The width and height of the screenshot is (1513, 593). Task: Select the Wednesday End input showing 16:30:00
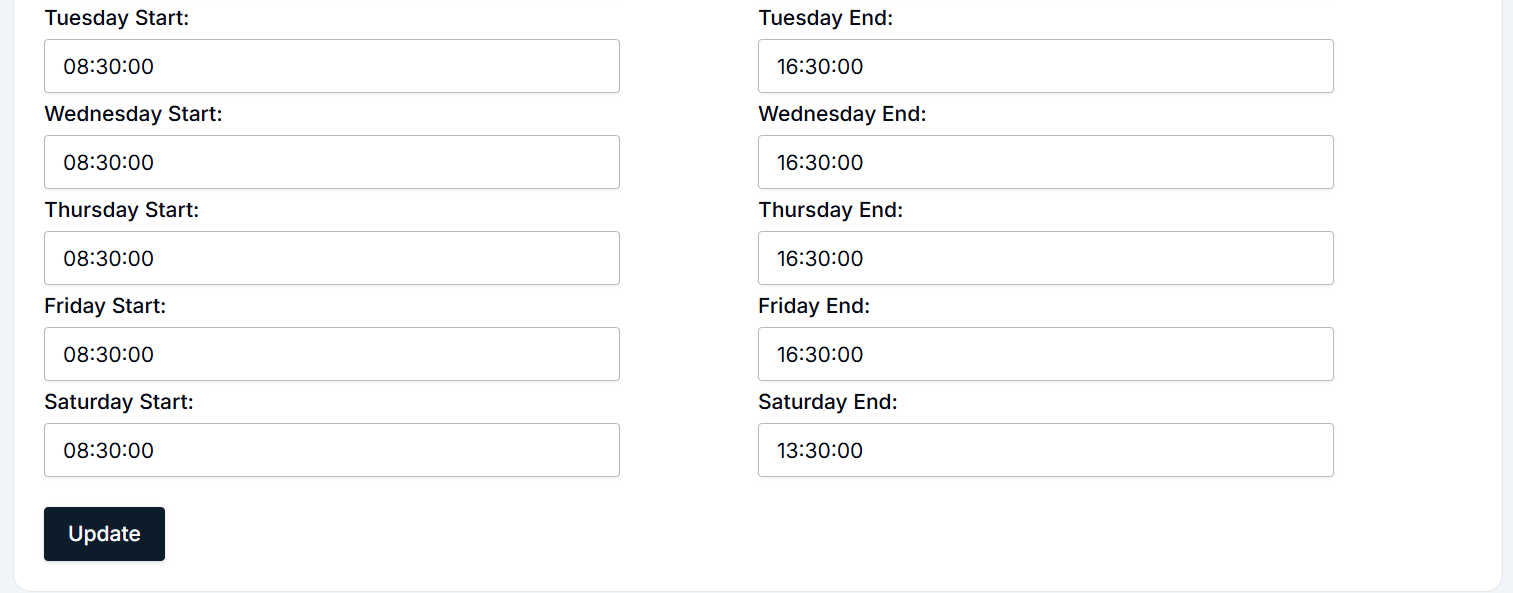pos(1045,162)
